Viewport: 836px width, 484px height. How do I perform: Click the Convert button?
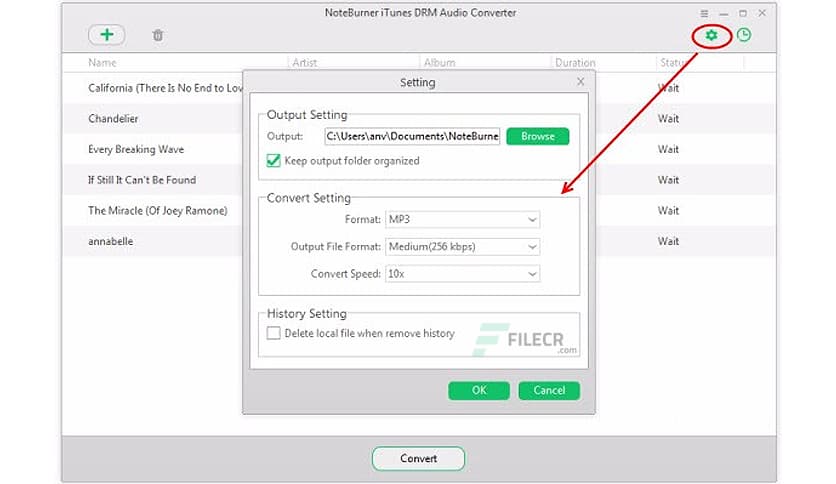point(419,458)
